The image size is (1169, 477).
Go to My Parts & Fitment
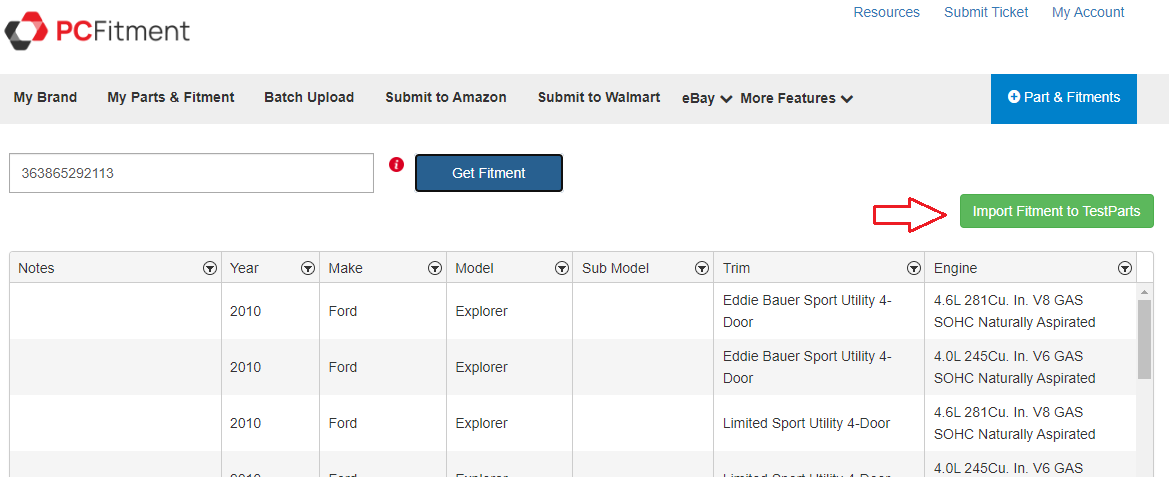pos(171,98)
